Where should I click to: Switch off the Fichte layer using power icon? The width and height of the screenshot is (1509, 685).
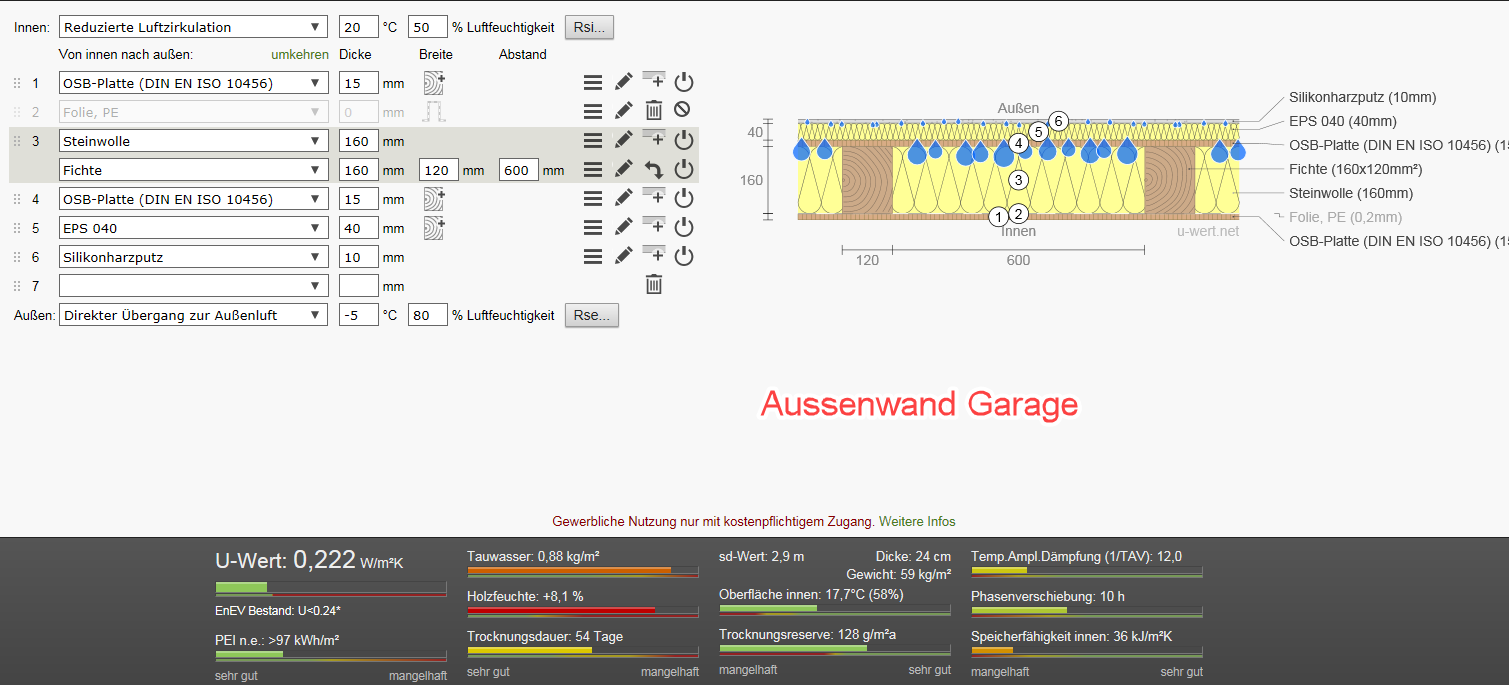(x=683, y=170)
